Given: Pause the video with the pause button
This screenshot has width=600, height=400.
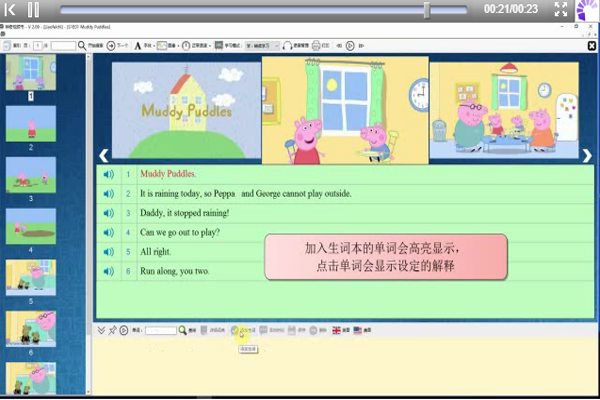Looking at the screenshot, I should [33, 10].
